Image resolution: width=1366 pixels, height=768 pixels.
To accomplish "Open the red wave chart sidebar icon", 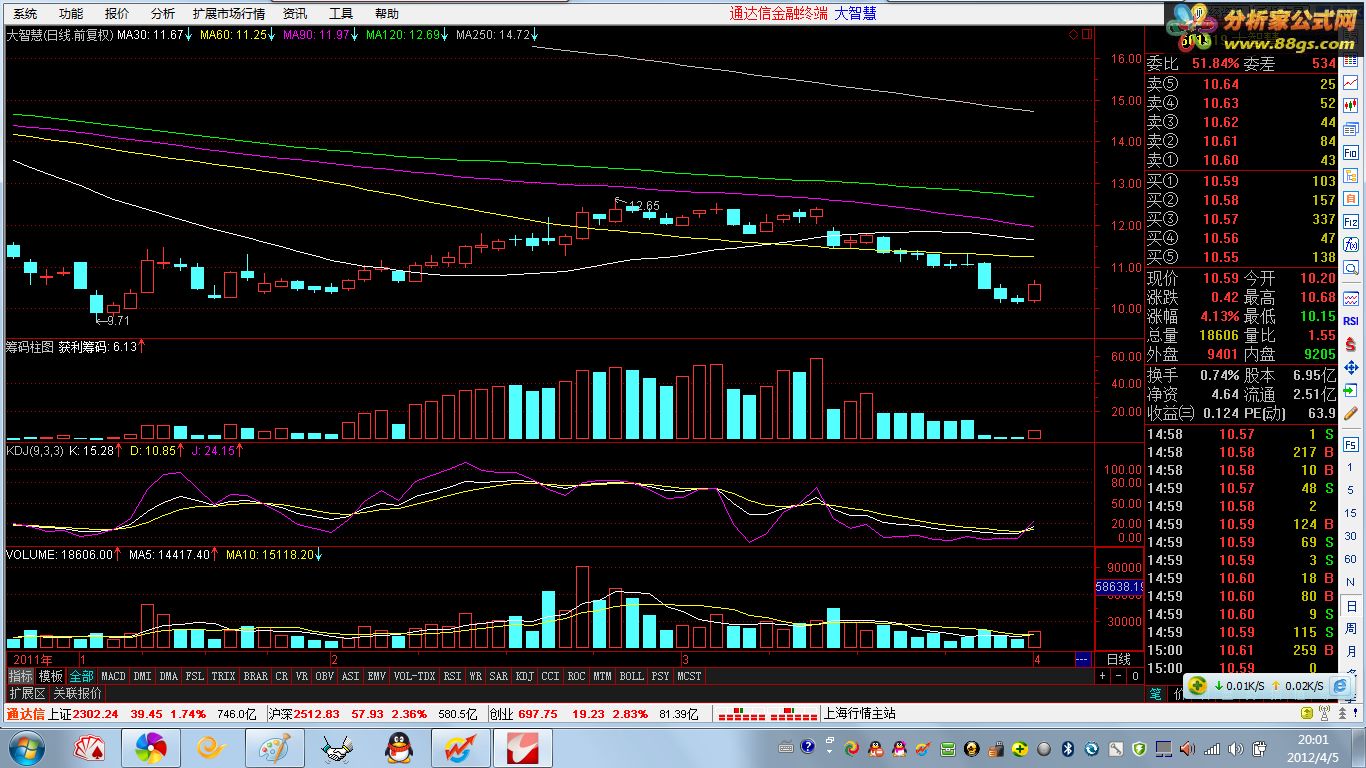I will [1351, 298].
